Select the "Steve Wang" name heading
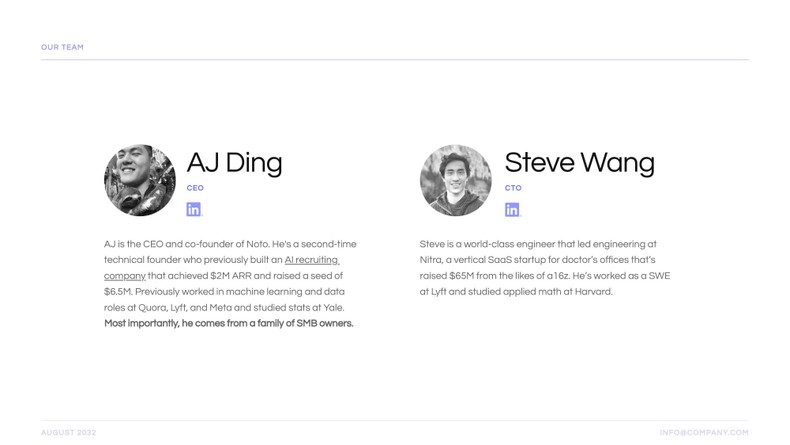This screenshot has height=445, width=790. point(579,163)
